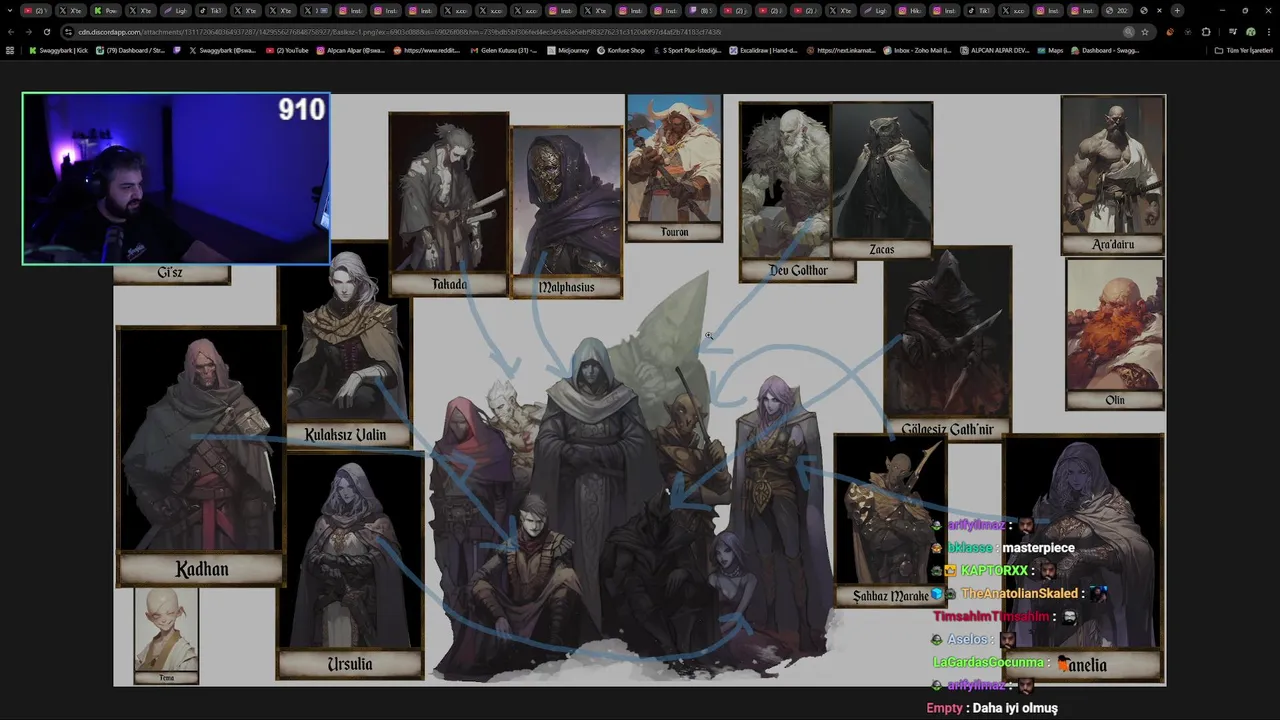1280x720 pixels.
Task: Open the (2) YouTube bookmark
Action: point(288,50)
